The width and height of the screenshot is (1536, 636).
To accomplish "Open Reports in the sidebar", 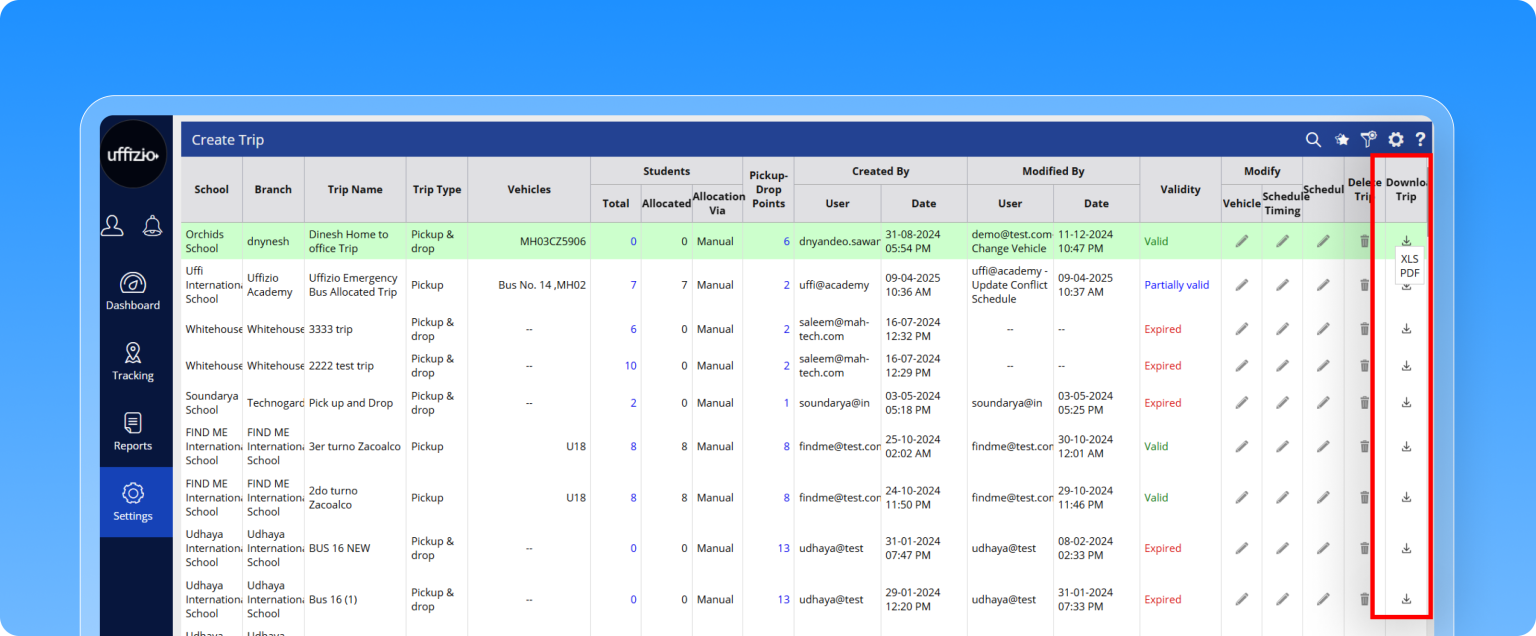I will (x=133, y=431).
